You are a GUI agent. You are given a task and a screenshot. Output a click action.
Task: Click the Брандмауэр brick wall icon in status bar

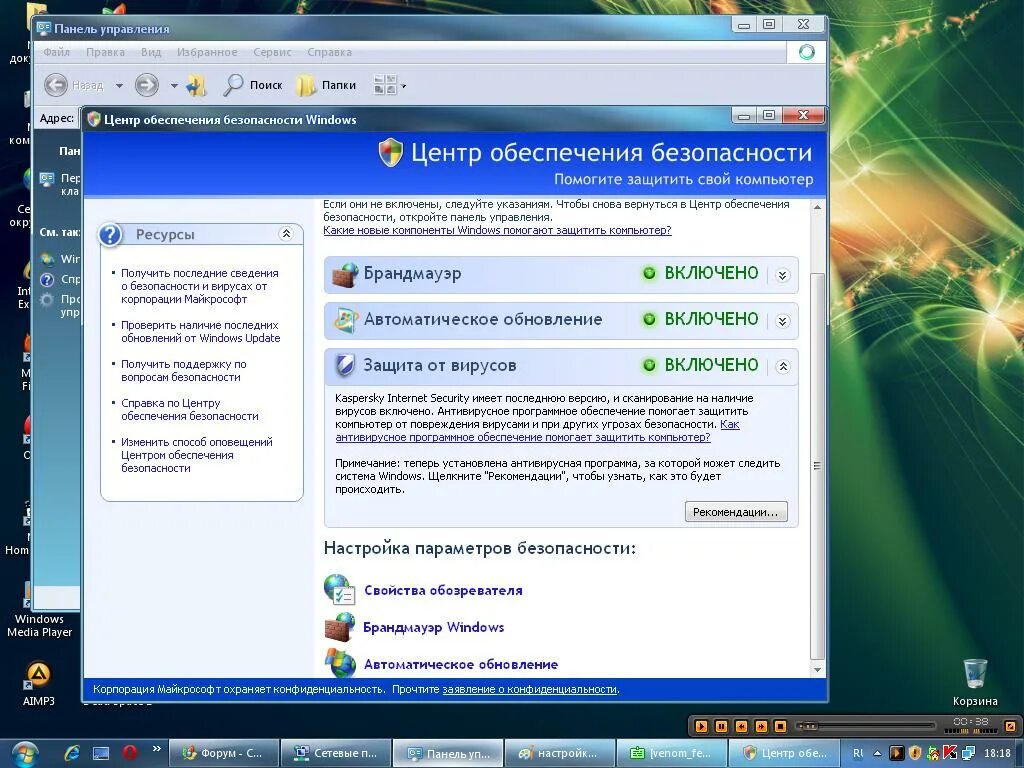345,274
